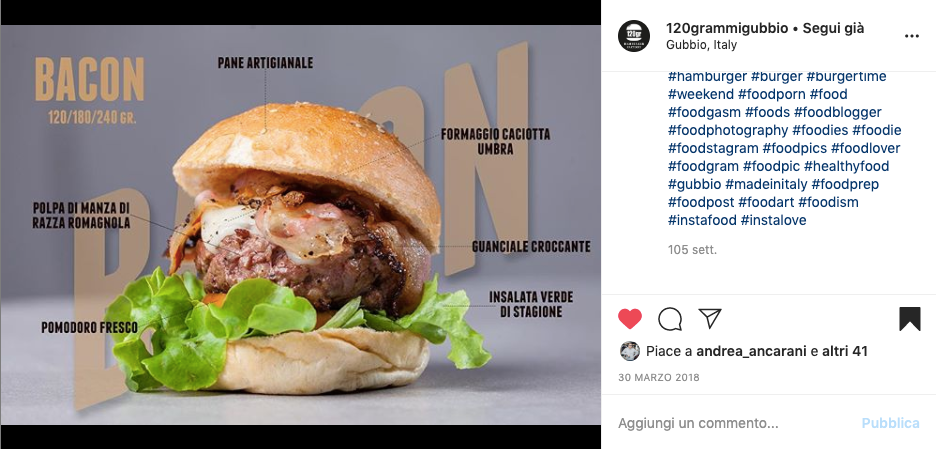Click the Pubblica button

(890, 423)
